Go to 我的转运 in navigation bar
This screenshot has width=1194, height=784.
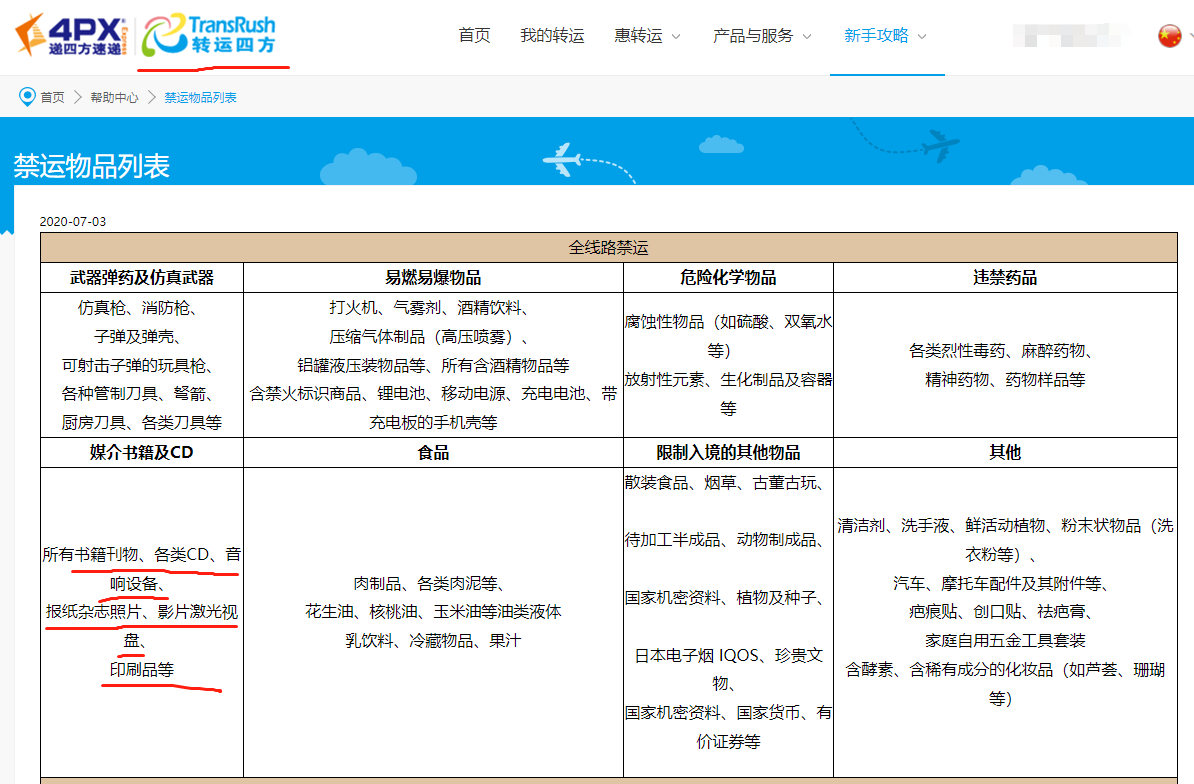pos(552,36)
